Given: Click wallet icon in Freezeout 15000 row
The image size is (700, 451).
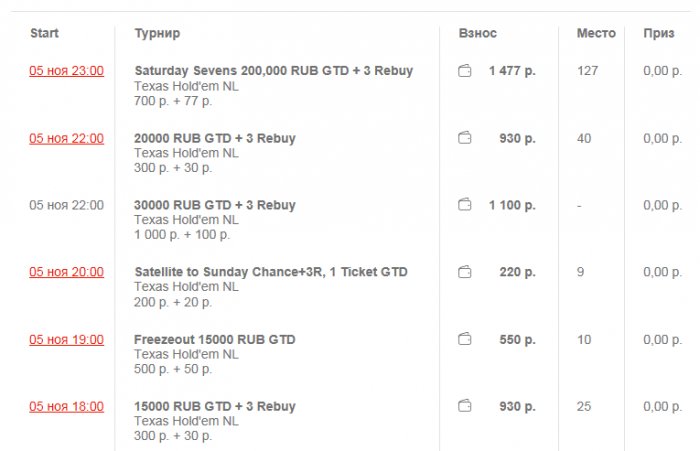Looking at the screenshot, I should [465, 340].
